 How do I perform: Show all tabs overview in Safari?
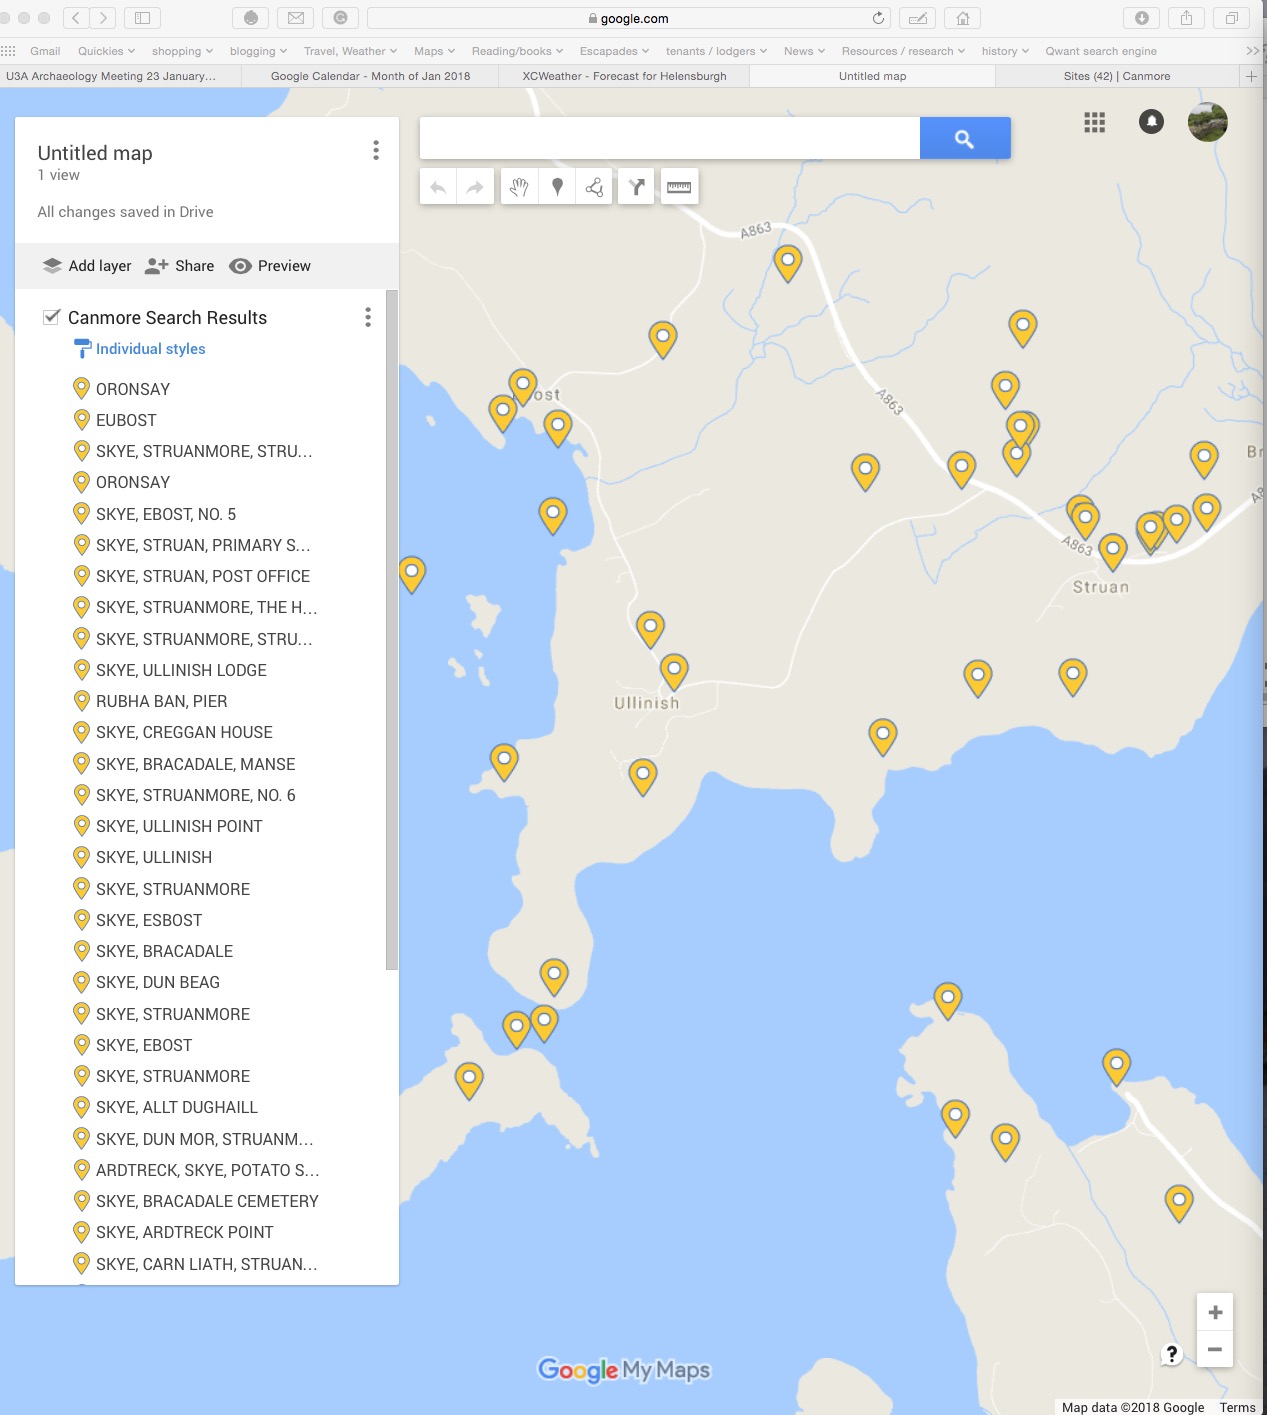pyautogui.click(x=1231, y=18)
